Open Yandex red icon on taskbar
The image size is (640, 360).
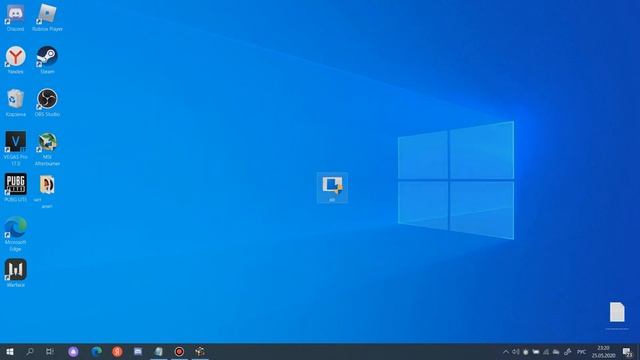click(x=117, y=352)
